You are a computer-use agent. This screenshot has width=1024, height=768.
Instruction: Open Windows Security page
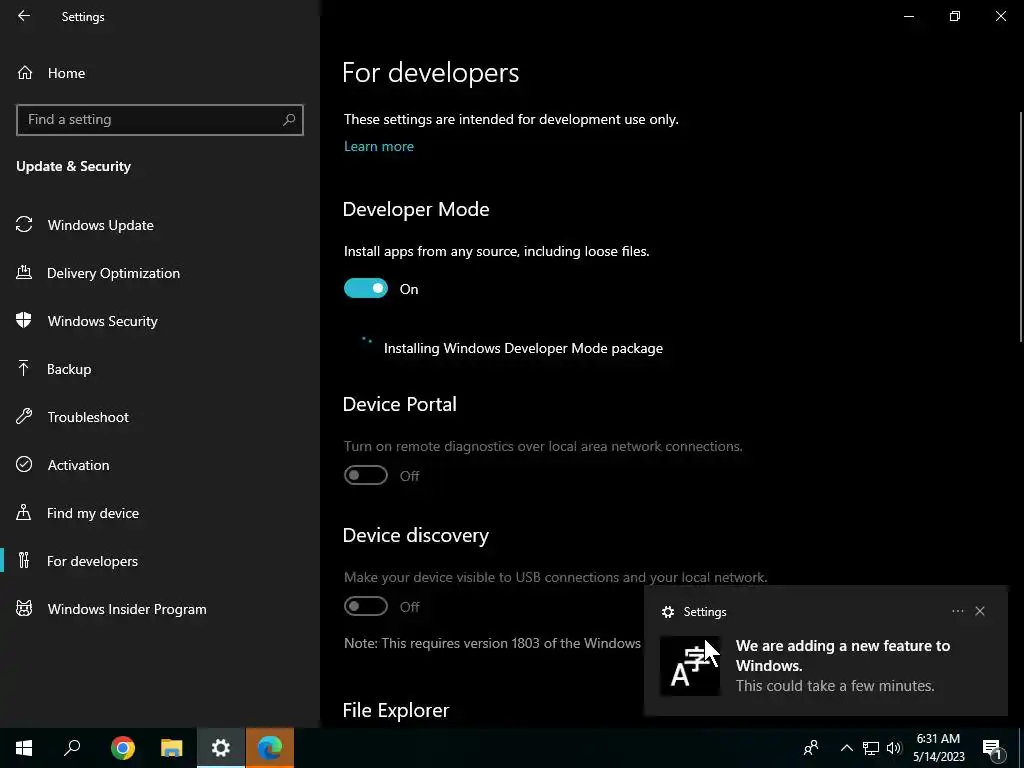coord(160,321)
